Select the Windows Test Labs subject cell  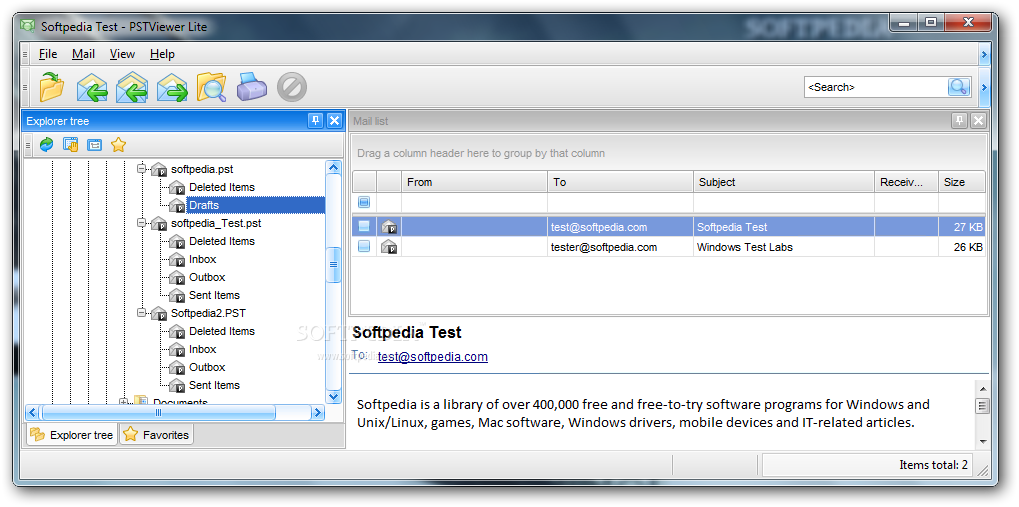pyautogui.click(x=784, y=247)
